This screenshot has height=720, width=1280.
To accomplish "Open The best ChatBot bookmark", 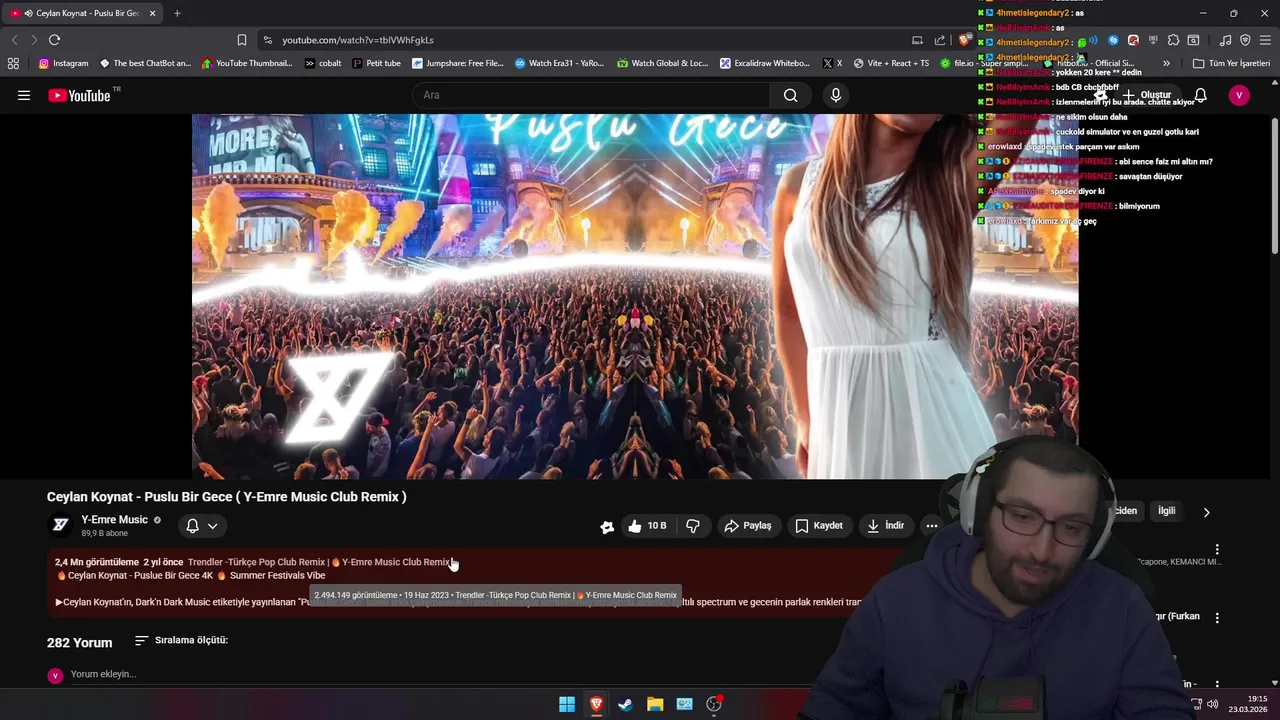I will pos(145,63).
